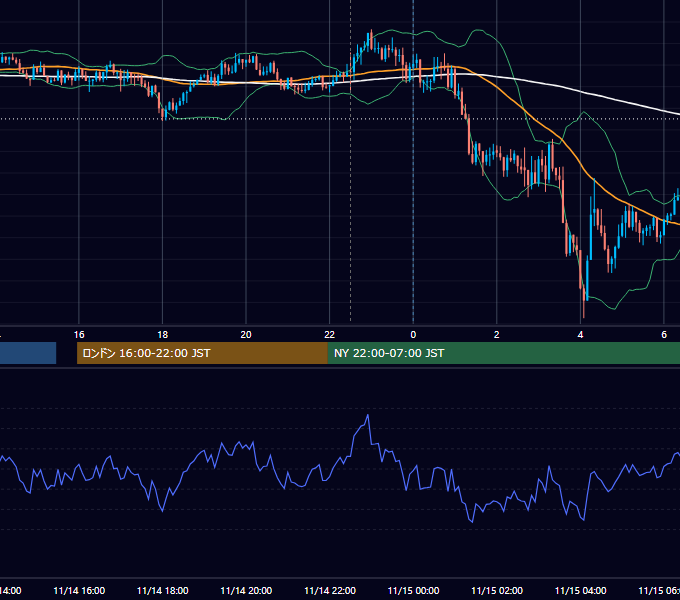Viewport: 680px width, 600px height.
Task: Click the 11/14 20:00 date label
Action: click(246, 591)
